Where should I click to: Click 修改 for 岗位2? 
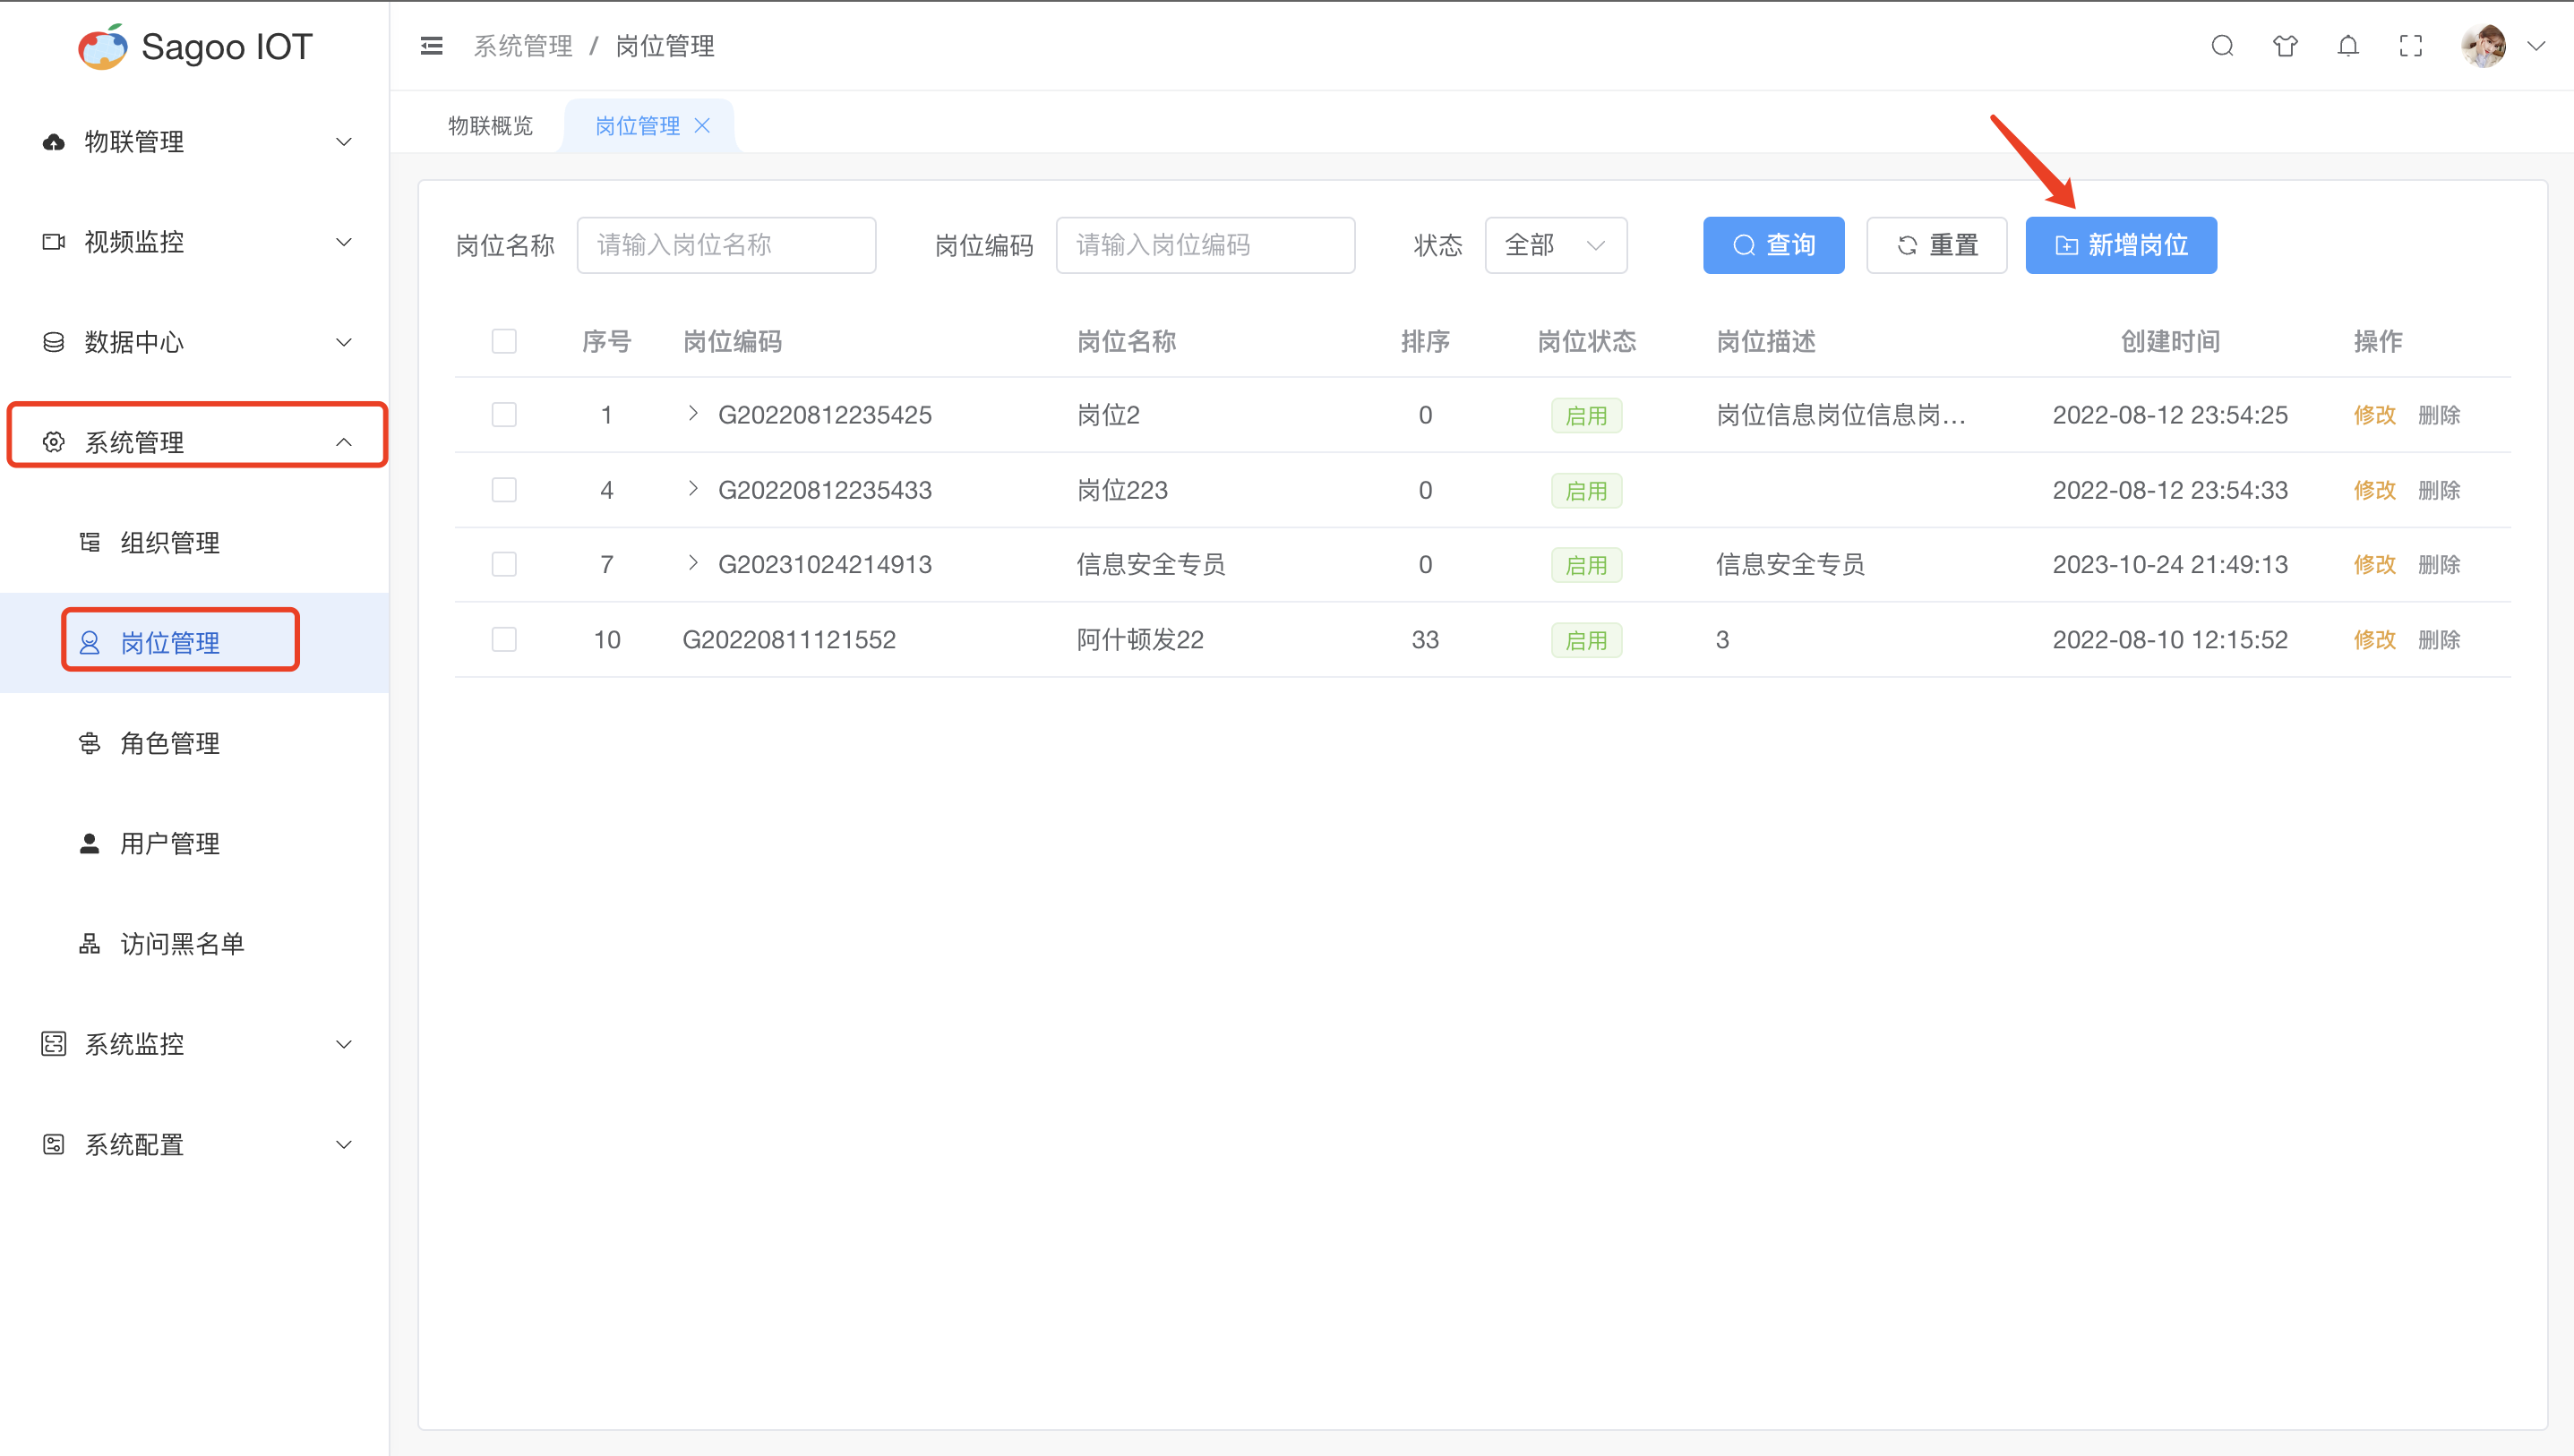[x=2374, y=415]
